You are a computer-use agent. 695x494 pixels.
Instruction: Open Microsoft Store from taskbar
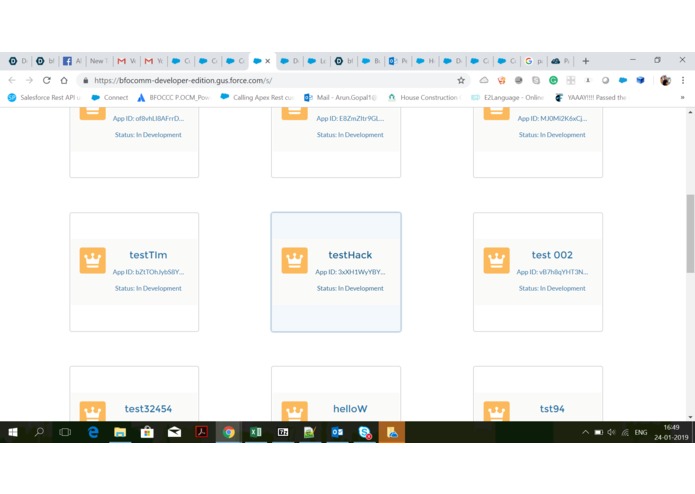tap(147, 432)
